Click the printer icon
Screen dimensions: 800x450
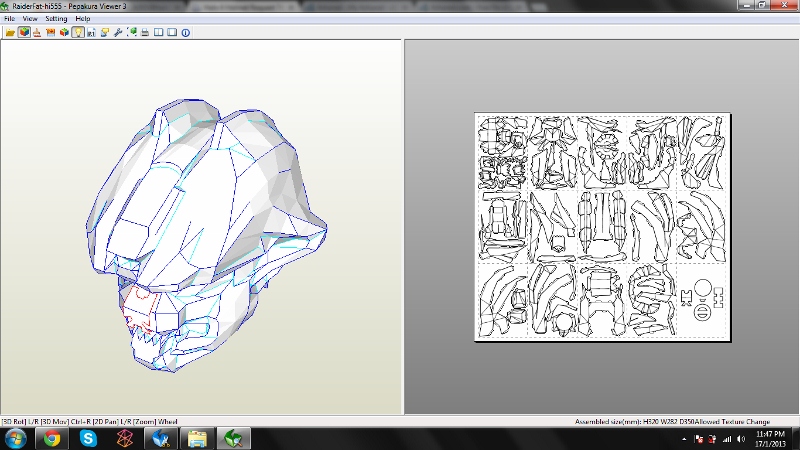pyautogui.click(x=145, y=33)
